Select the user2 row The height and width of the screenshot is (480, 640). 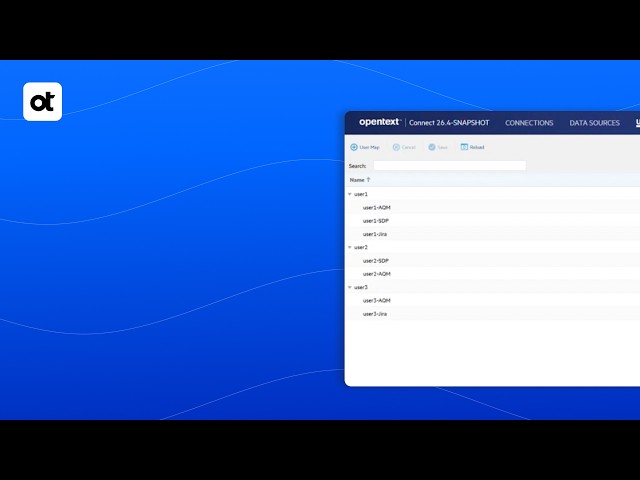[492, 247]
